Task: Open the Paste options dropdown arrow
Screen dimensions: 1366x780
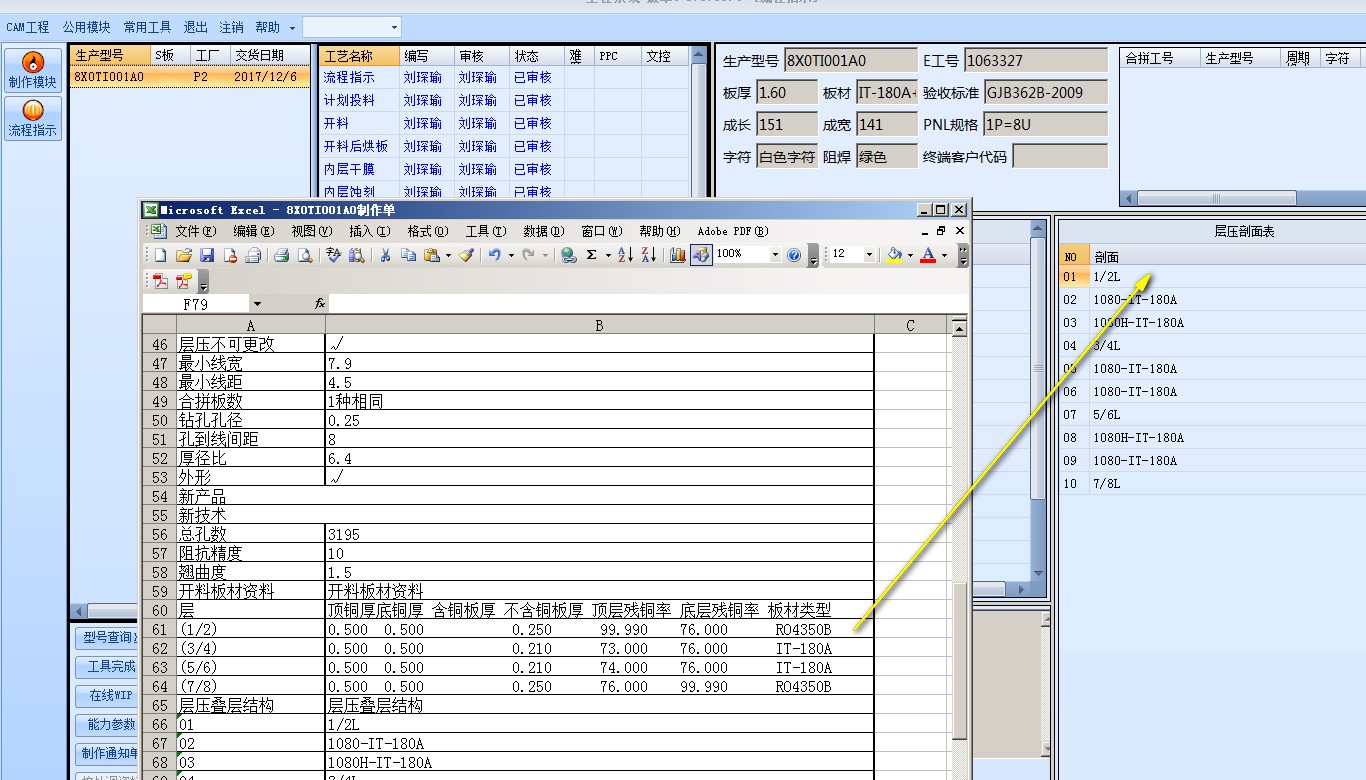Action: (x=448, y=255)
